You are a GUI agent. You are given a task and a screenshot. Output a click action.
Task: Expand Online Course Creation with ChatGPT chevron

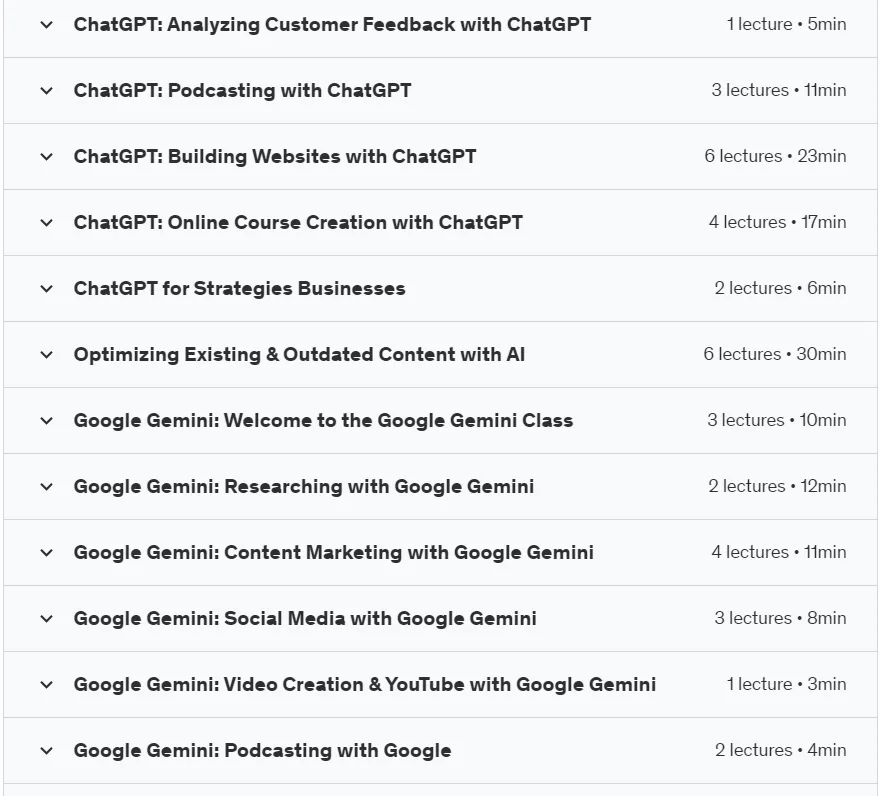(47, 222)
